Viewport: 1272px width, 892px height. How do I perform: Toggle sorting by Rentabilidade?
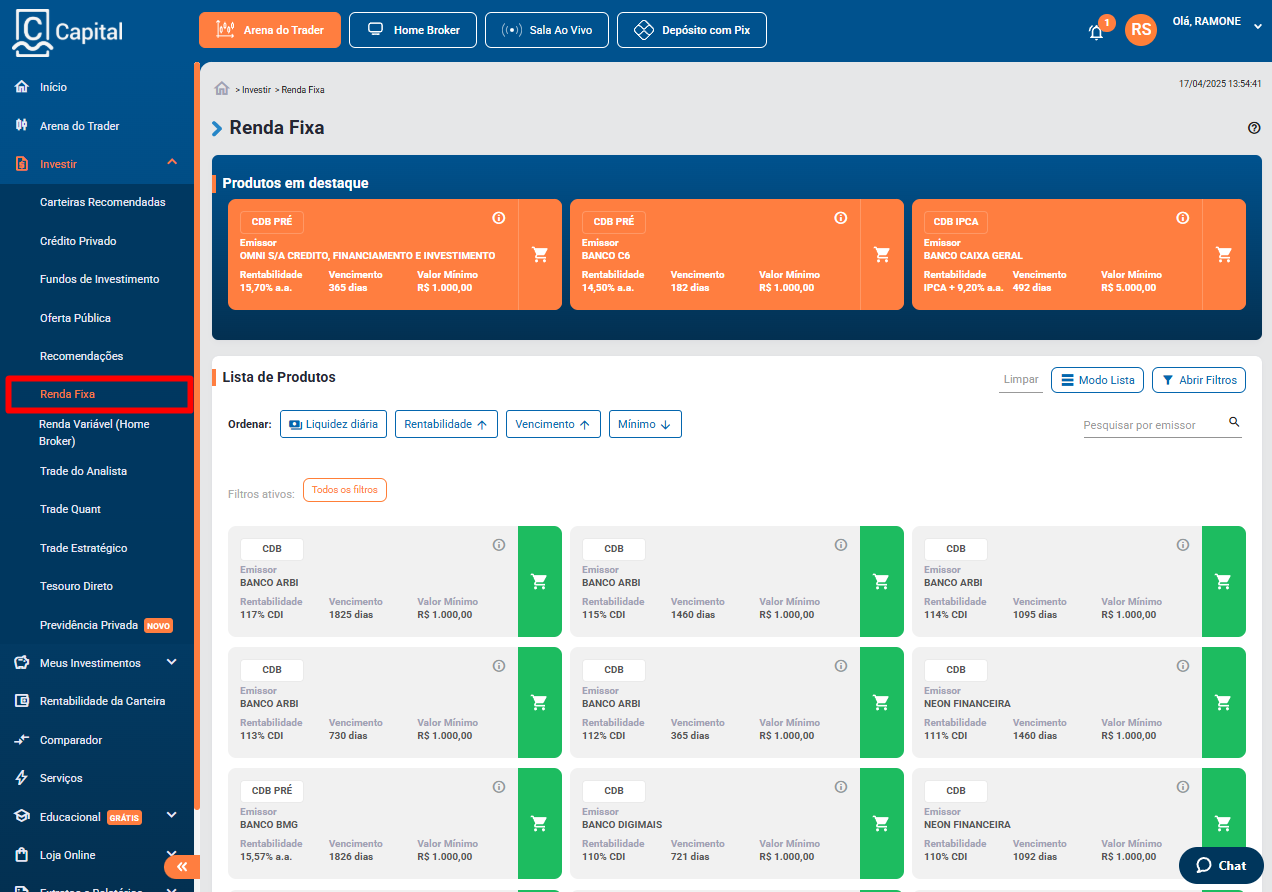click(x=446, y=424)
